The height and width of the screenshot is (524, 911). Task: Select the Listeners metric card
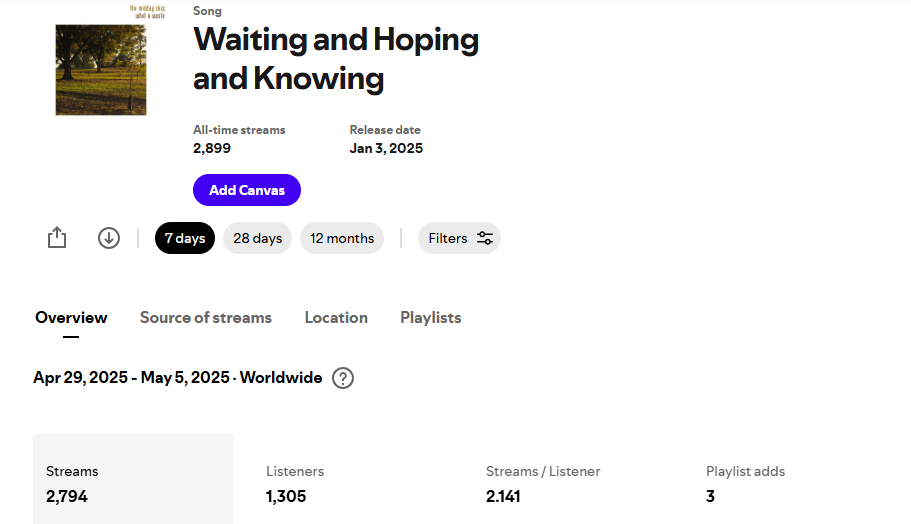[353, 483]
